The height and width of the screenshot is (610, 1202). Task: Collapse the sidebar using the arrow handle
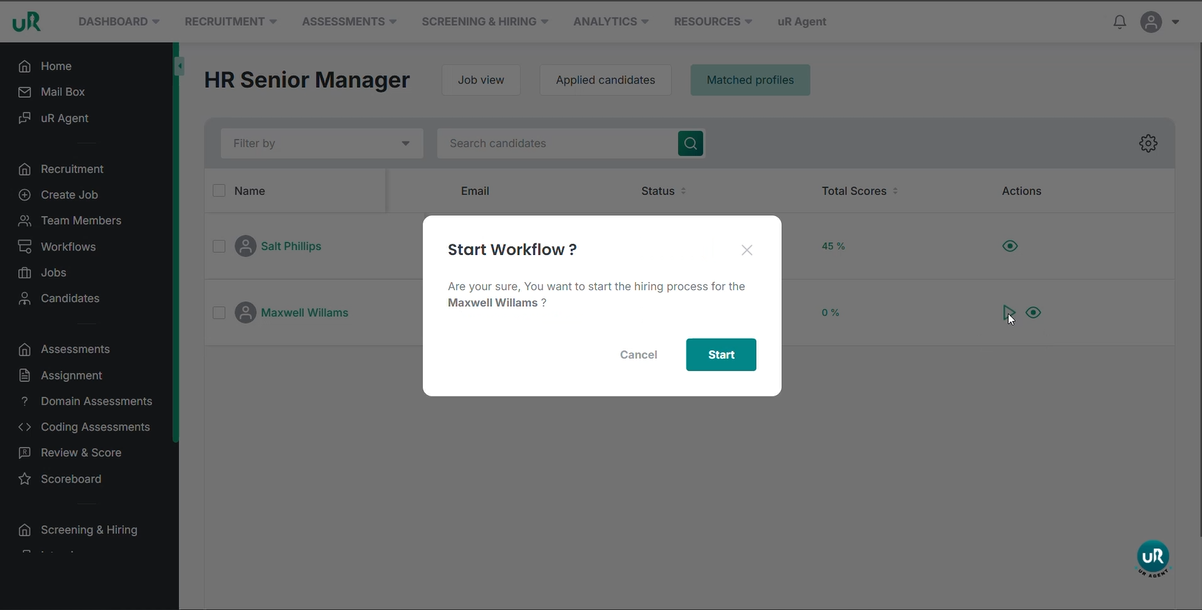coord(179,67)
